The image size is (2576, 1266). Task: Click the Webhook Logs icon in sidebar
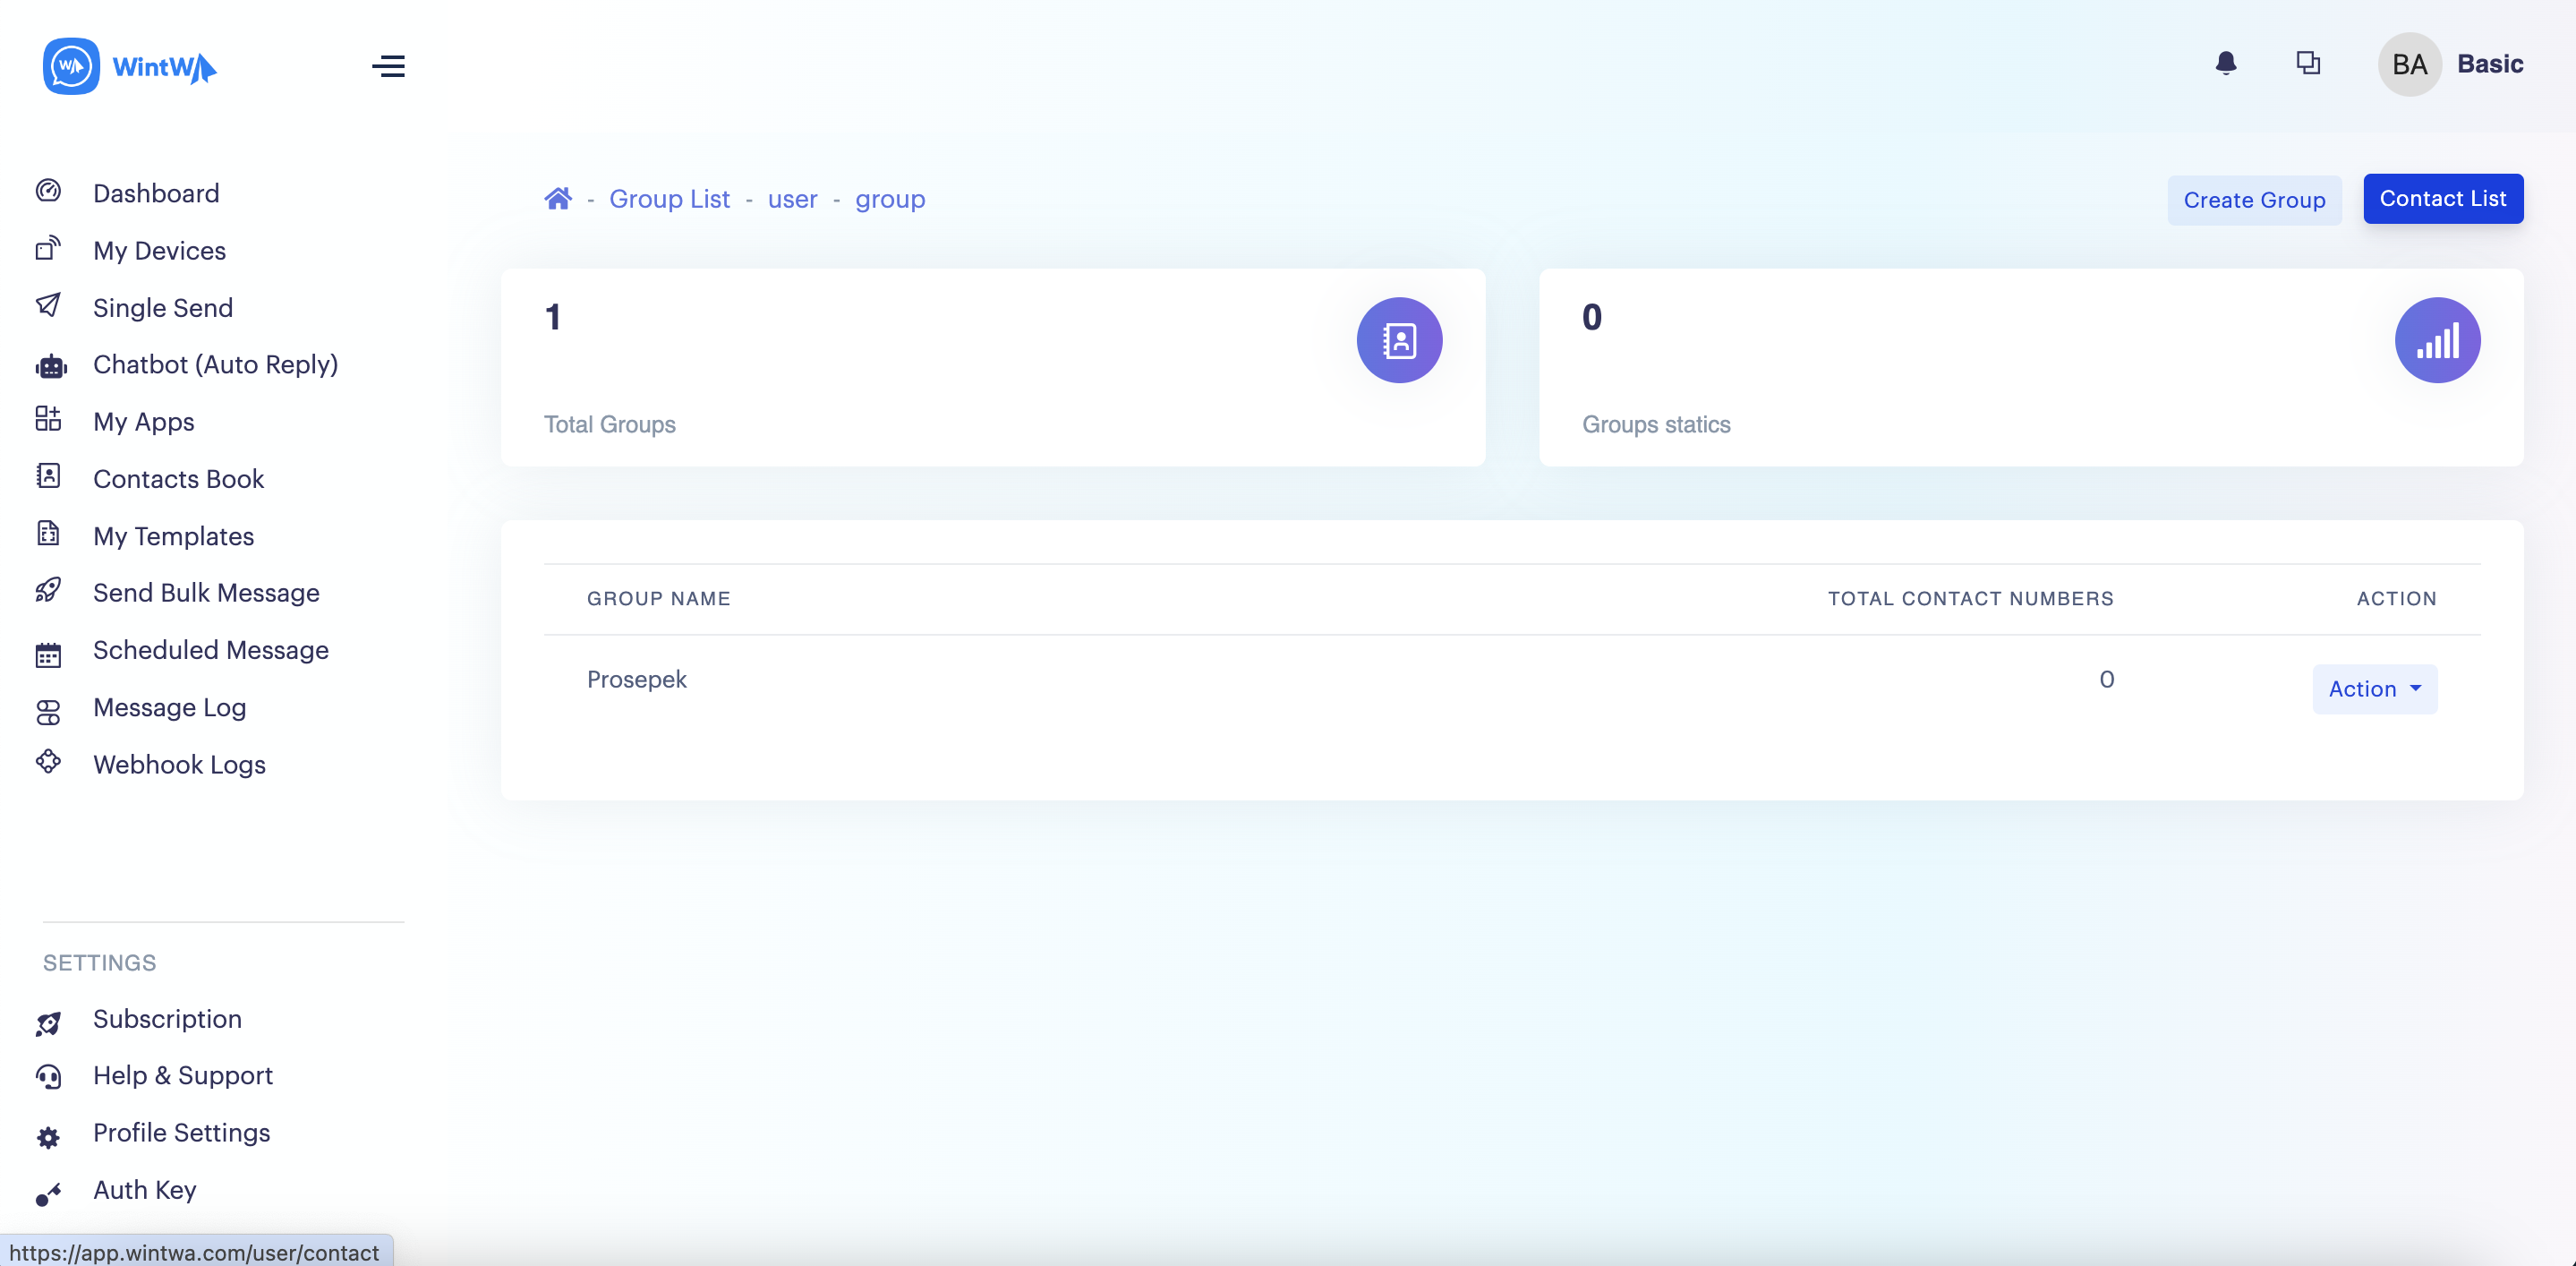(x=48, y=762)
